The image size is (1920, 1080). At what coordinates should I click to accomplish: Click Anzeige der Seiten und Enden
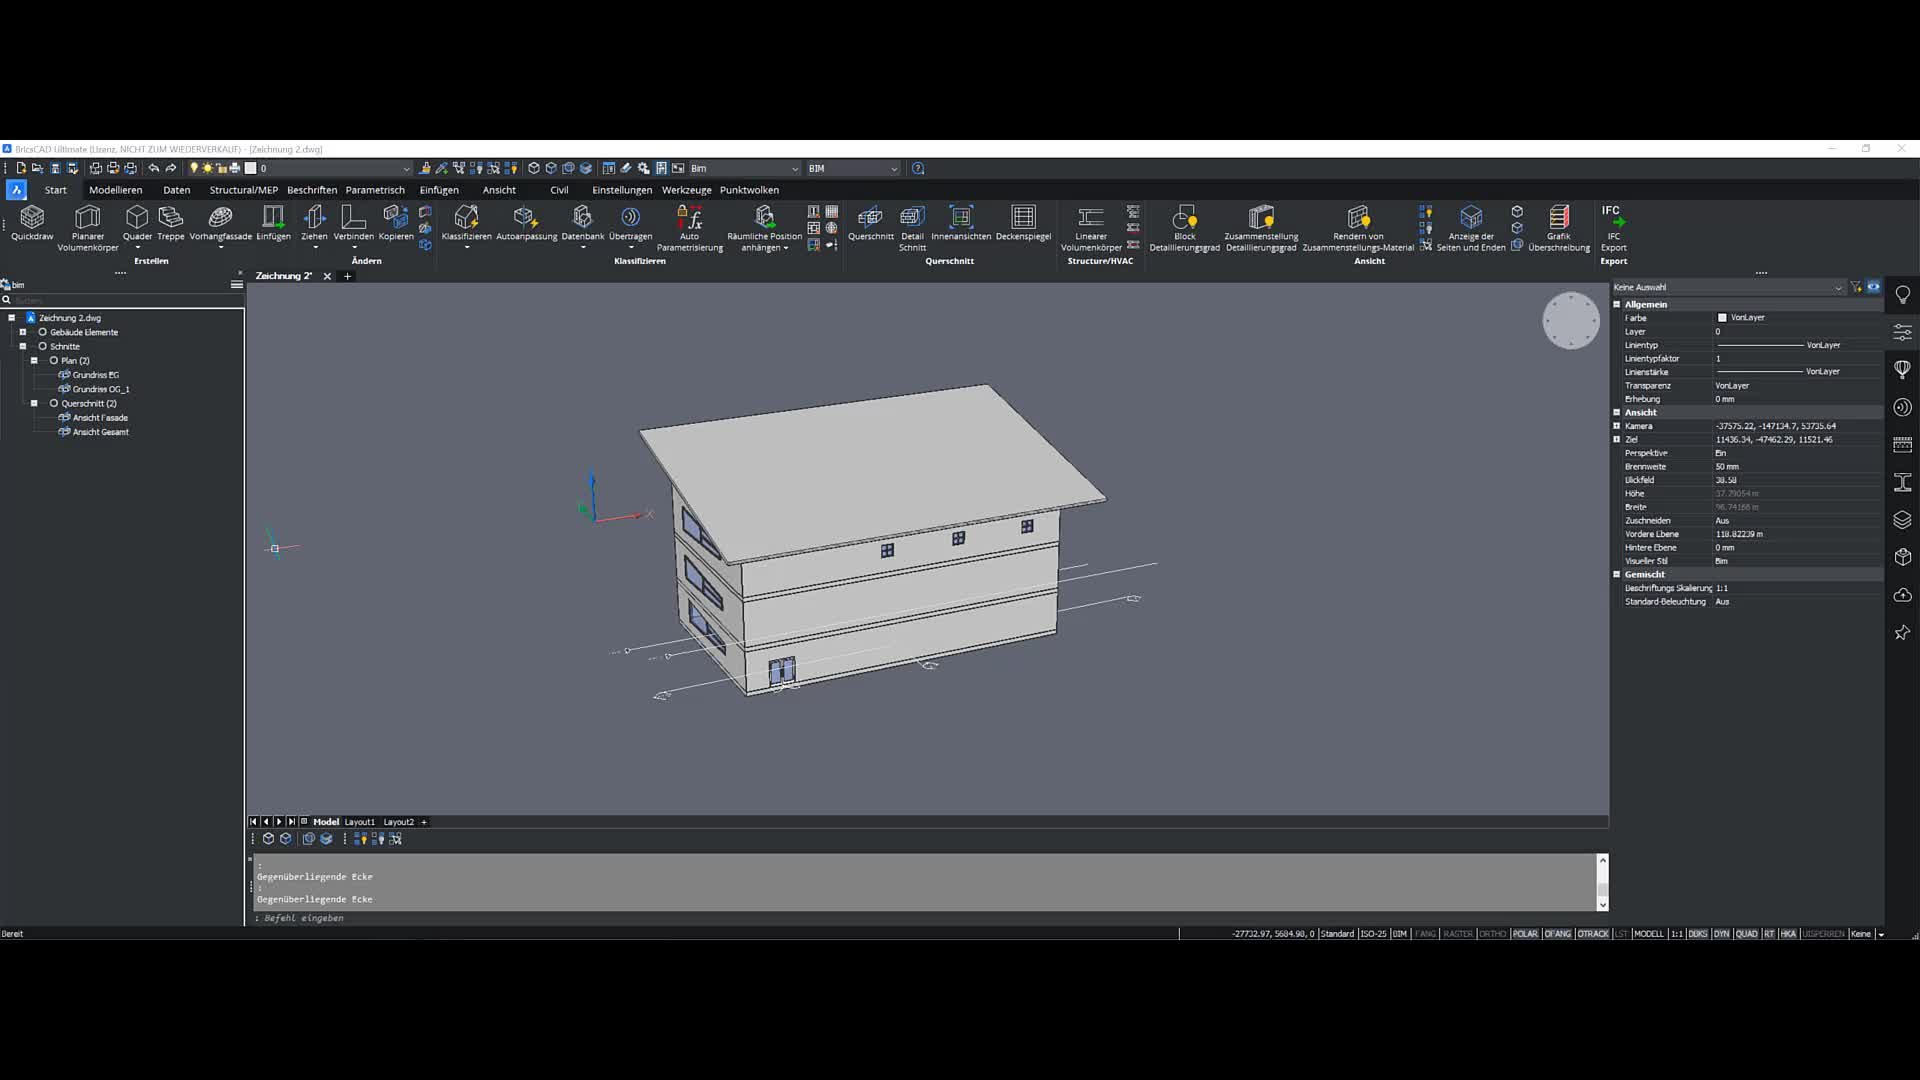(1471, 228)
